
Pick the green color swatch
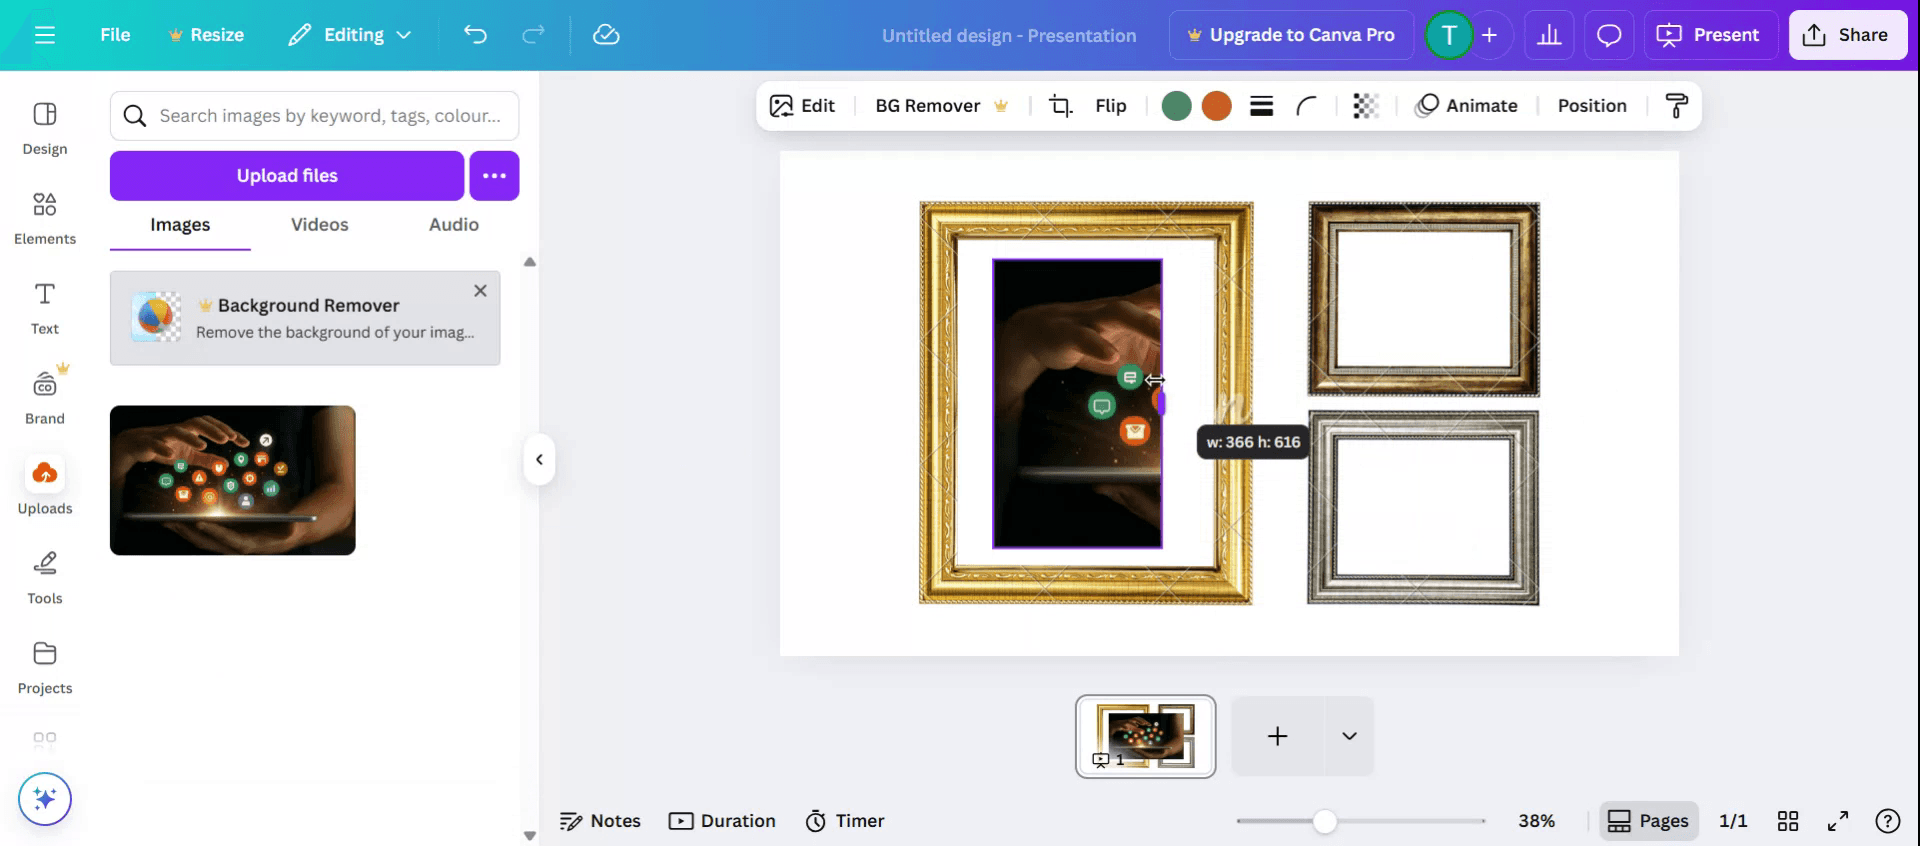click(x=1176, y=106)
